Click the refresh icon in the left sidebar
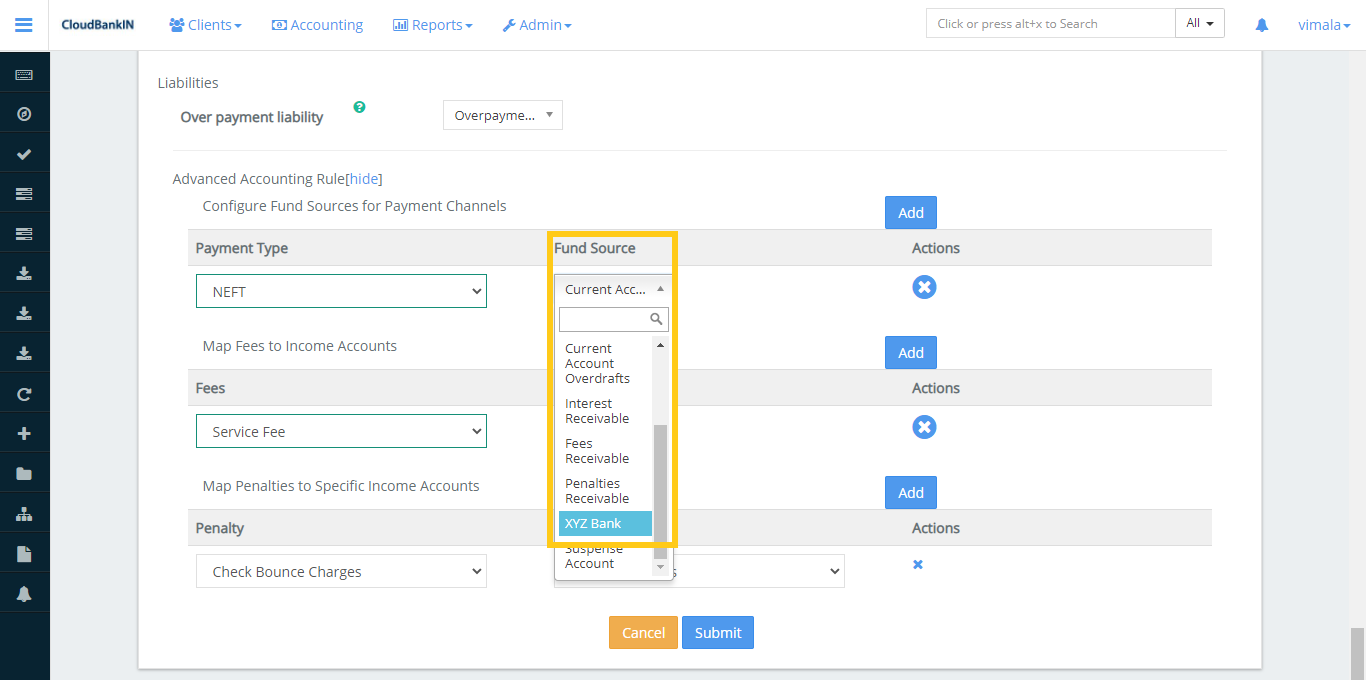 [24, 392]
